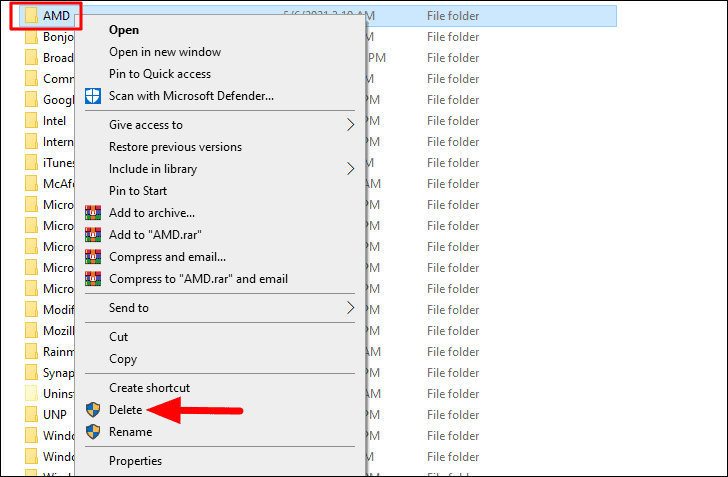Choose Delete in the context menu

[x=125, y=410]
